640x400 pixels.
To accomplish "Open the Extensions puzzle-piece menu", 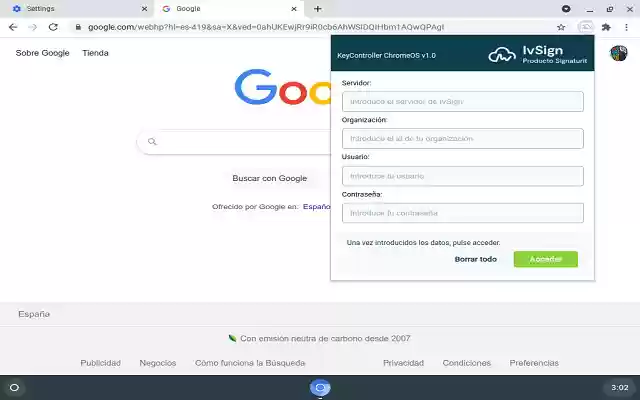I will (606, 27).
